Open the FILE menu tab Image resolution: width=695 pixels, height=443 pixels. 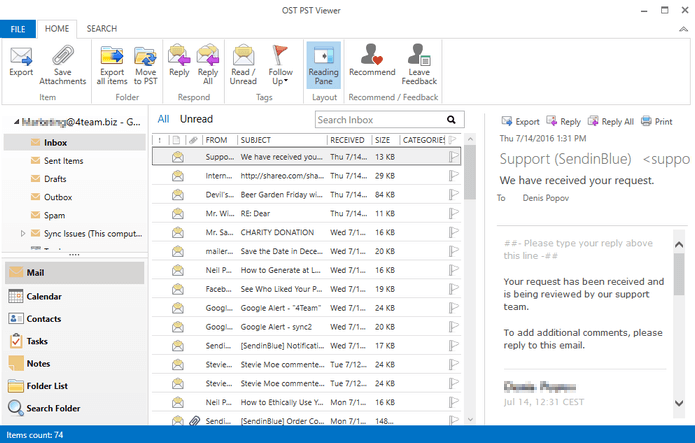[18, 30]
